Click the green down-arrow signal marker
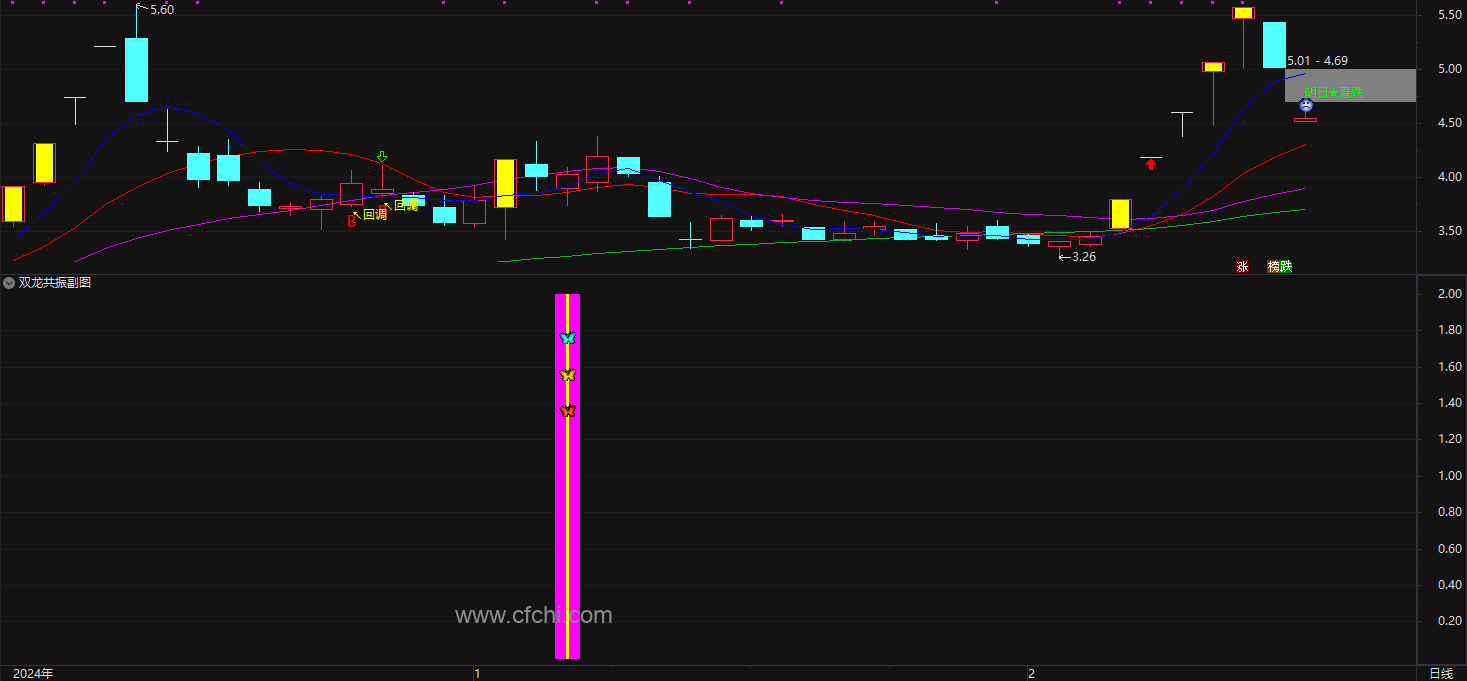The height and width of the screenshot is (681, 1467). pos(382,157)
